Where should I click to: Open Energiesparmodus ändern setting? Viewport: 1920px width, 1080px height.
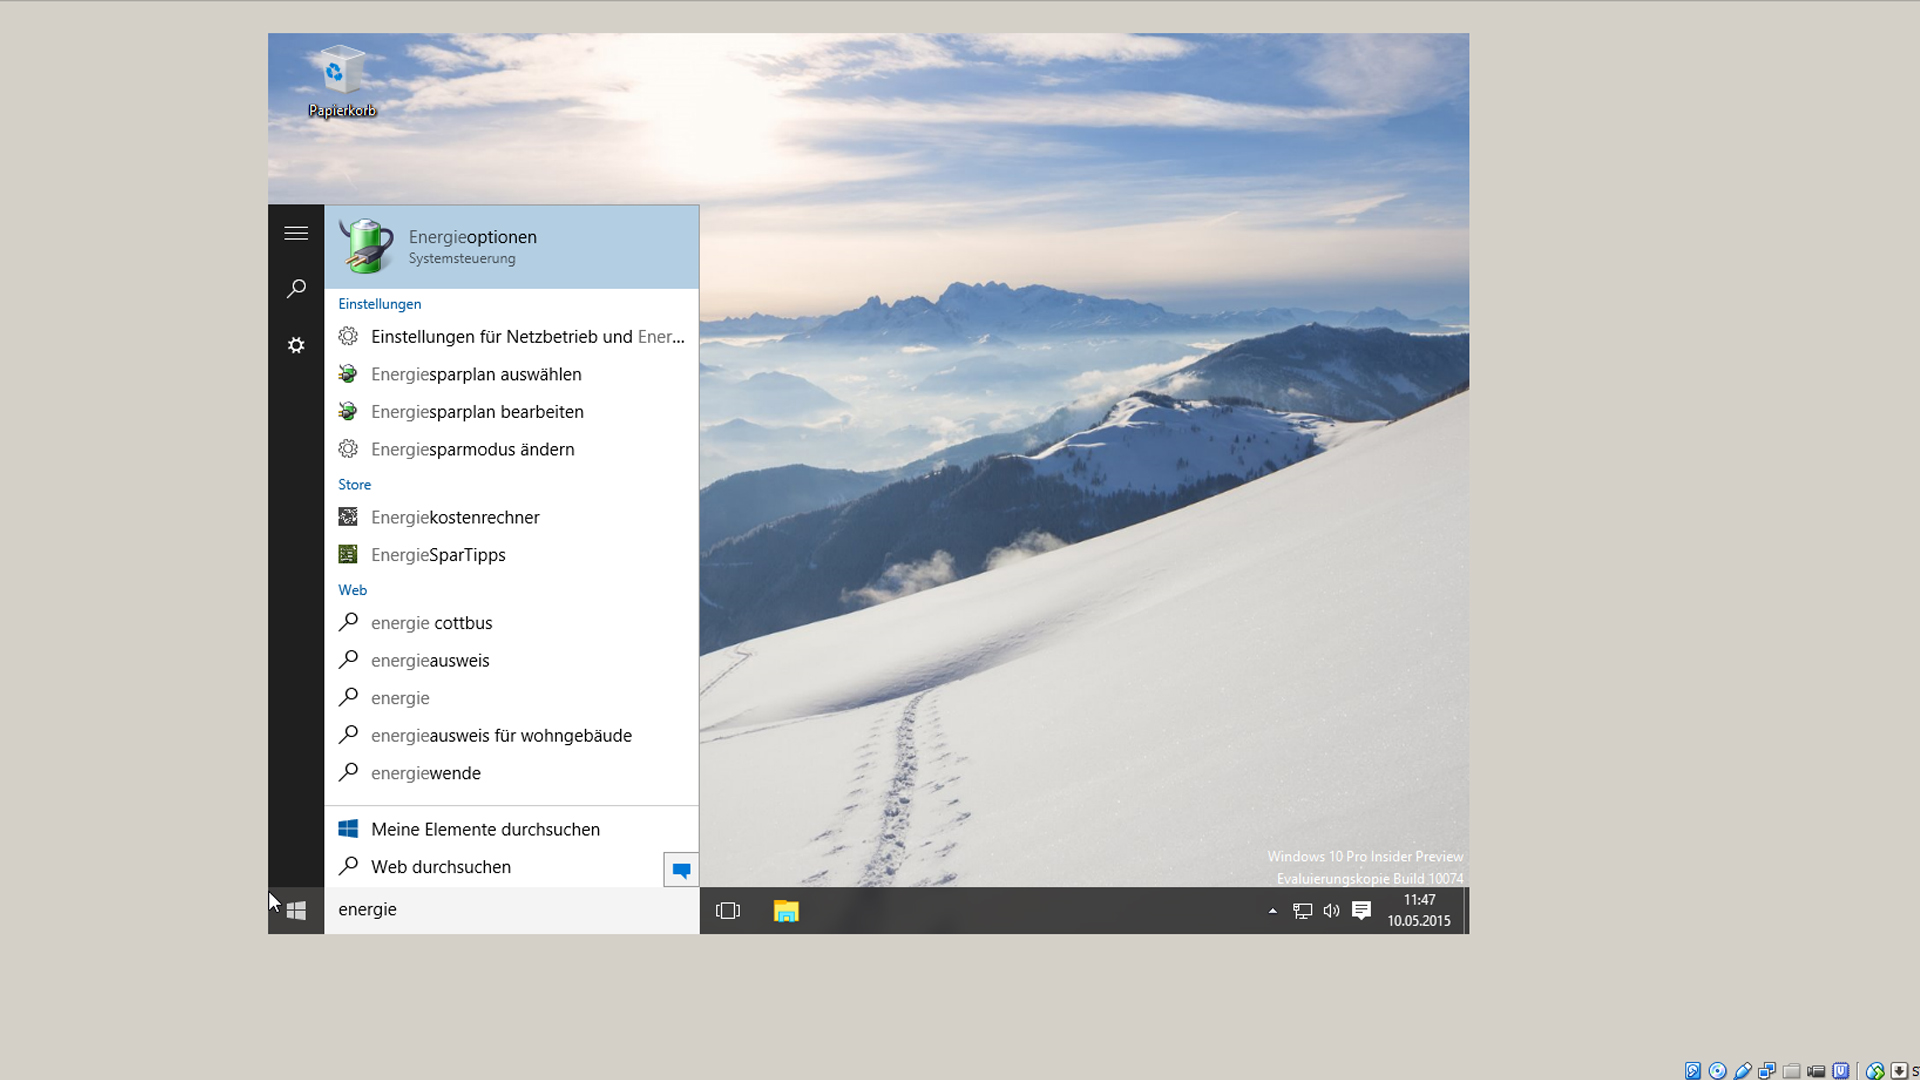(511, 449)
